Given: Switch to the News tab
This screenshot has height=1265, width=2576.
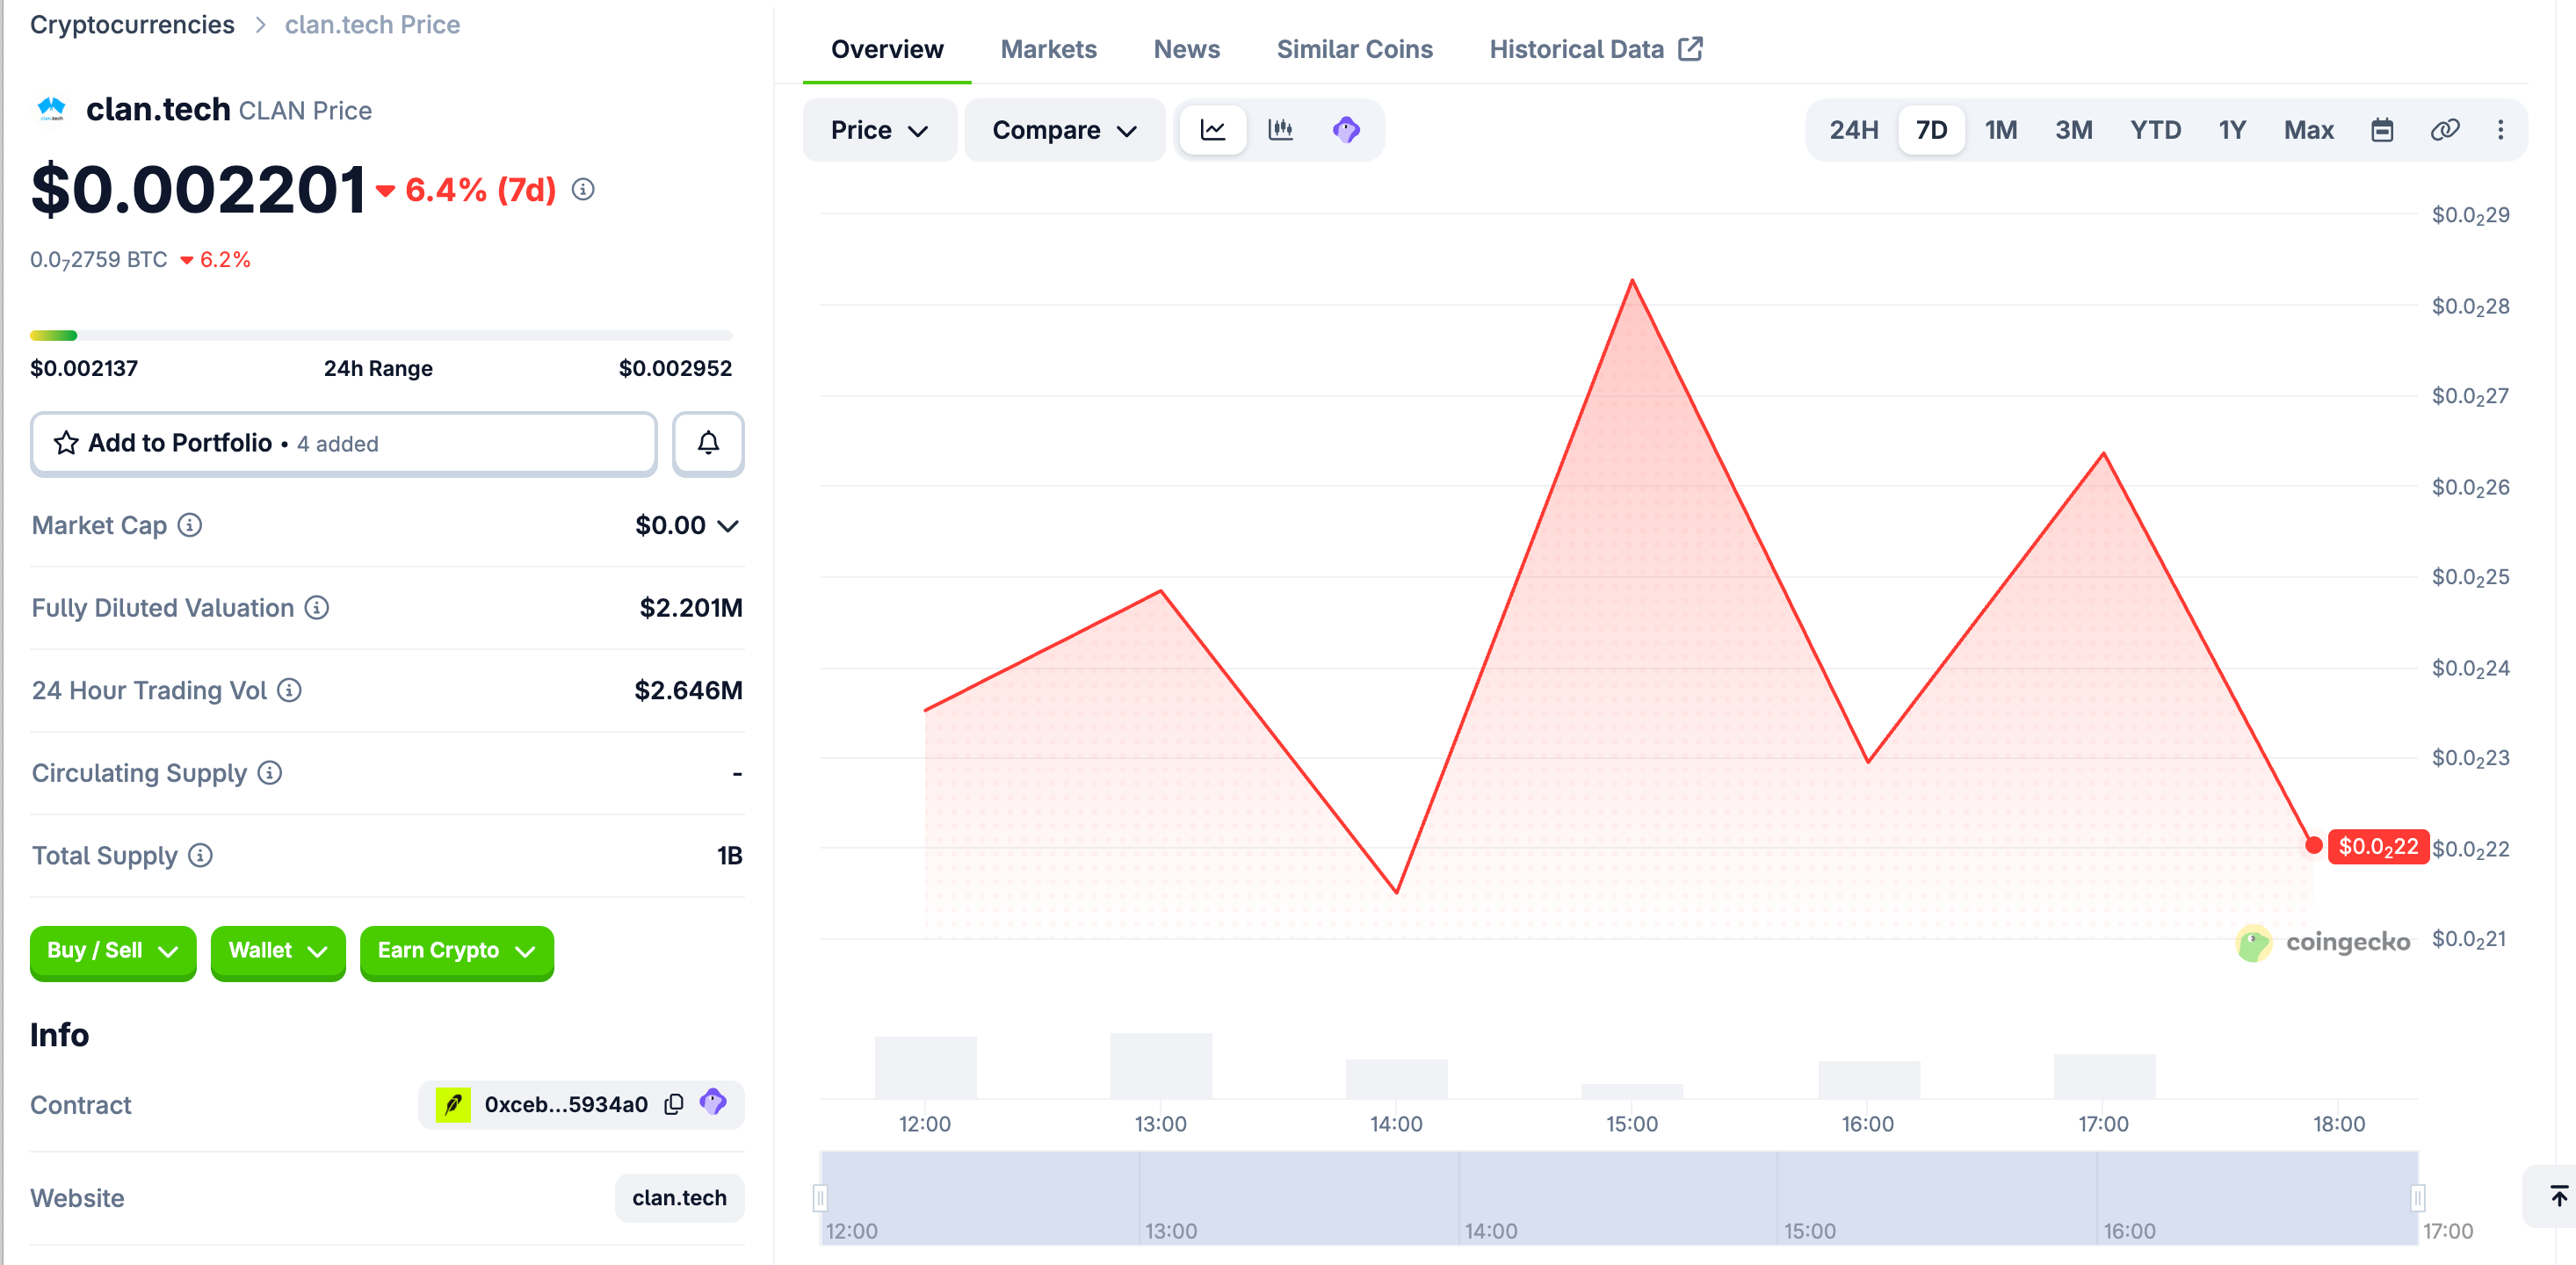Looking at the screenshot, I should click(x=1186, y=49).
